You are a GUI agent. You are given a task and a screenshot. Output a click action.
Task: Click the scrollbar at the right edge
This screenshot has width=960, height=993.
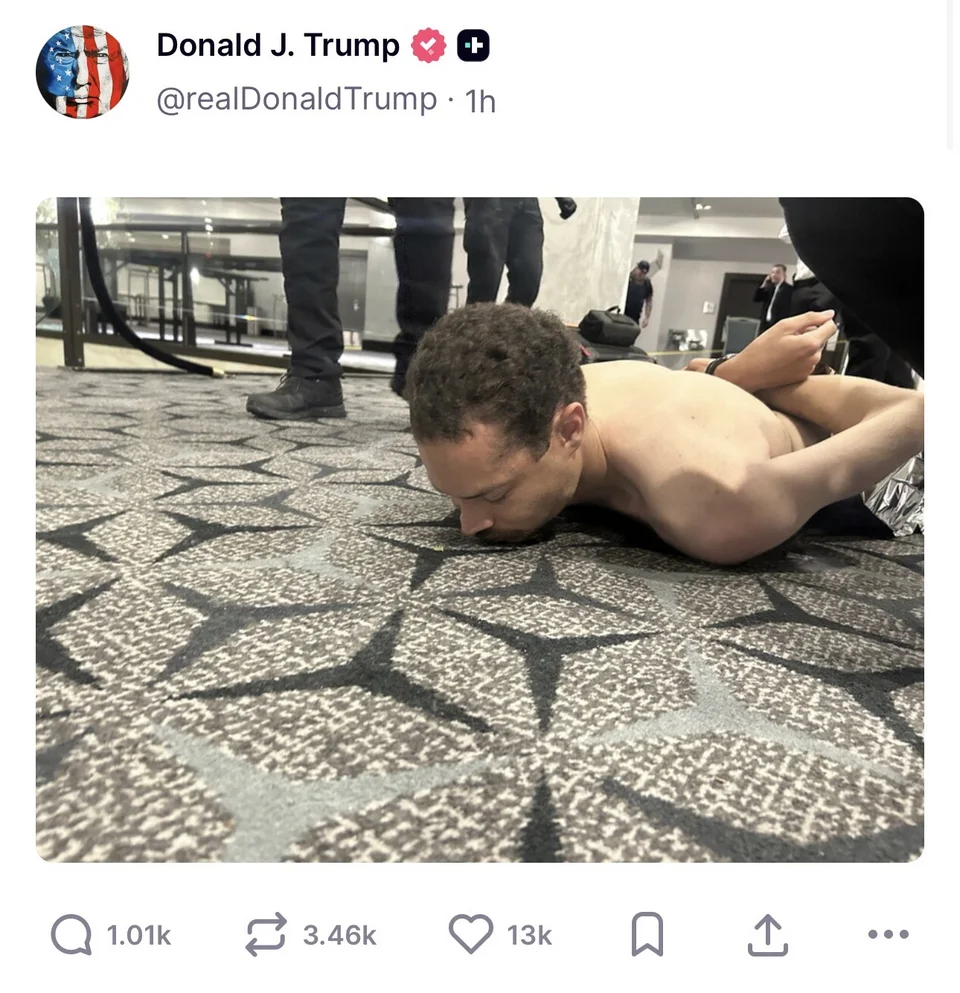pos(950,74)
